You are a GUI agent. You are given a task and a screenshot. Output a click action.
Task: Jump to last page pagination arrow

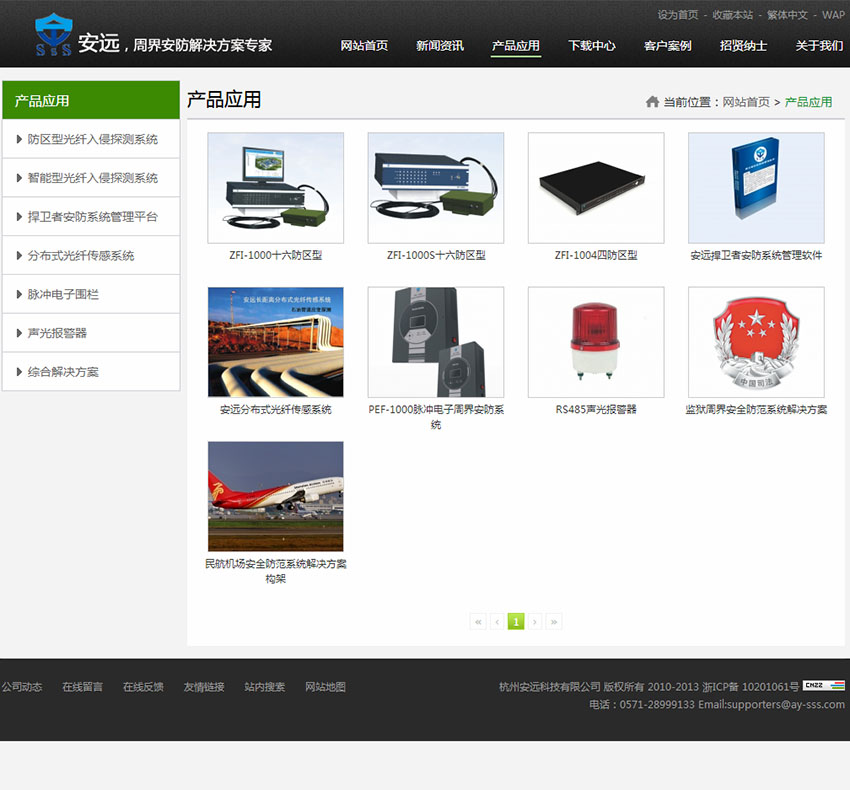[x=554, y=622]
